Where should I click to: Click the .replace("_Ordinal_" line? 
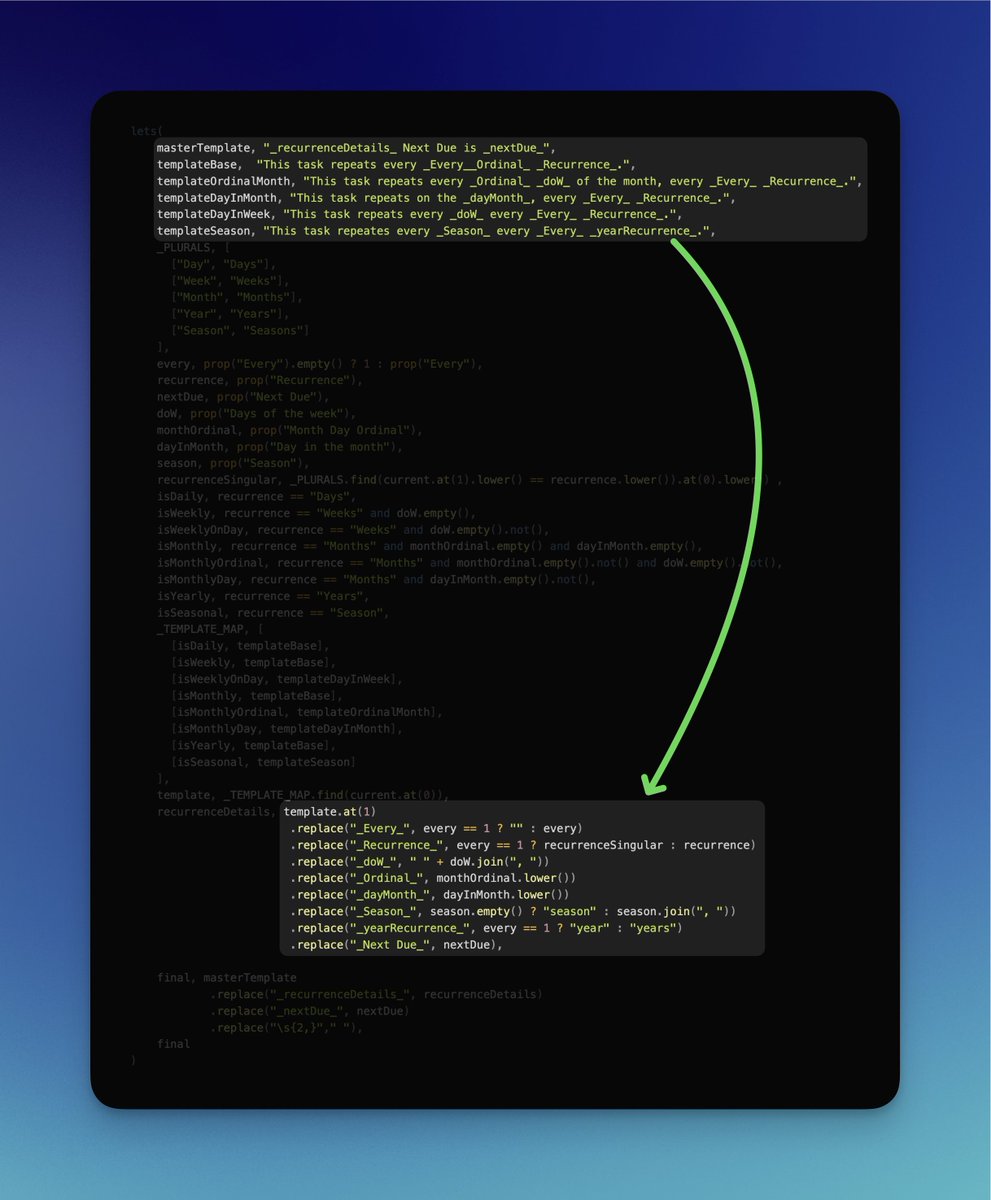pos(433,878)
